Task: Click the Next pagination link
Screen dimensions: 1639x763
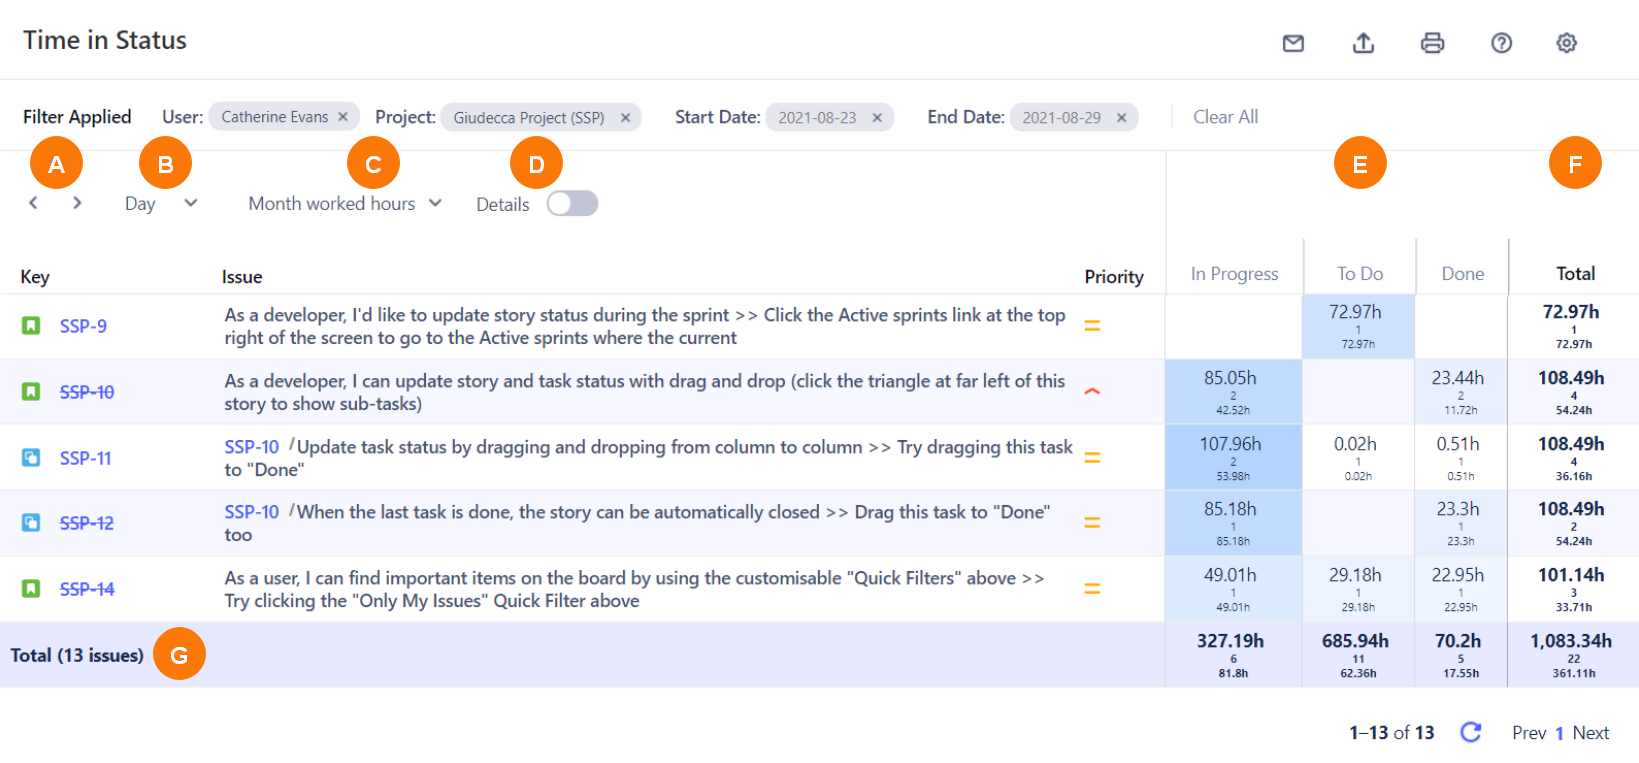Action: pyautogui.click(x=1590, y=733)
